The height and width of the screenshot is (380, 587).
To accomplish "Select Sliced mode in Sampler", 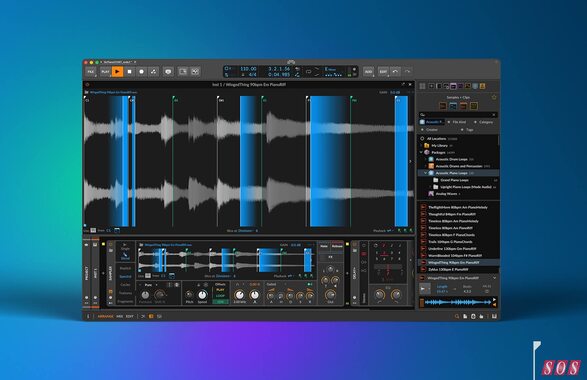I will (125, 256).
